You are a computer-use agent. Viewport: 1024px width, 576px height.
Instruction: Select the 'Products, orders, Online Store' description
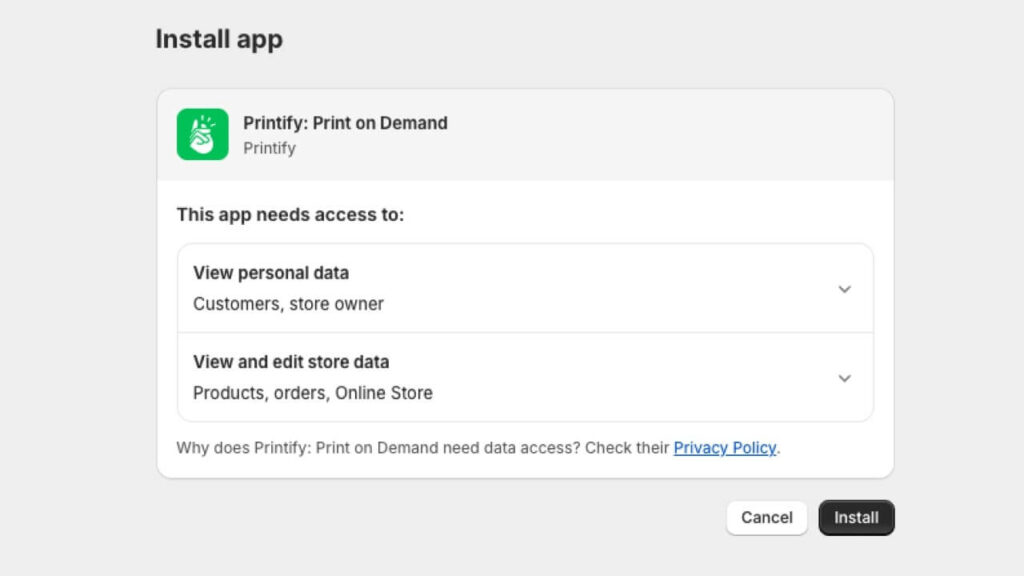point(312,393)
